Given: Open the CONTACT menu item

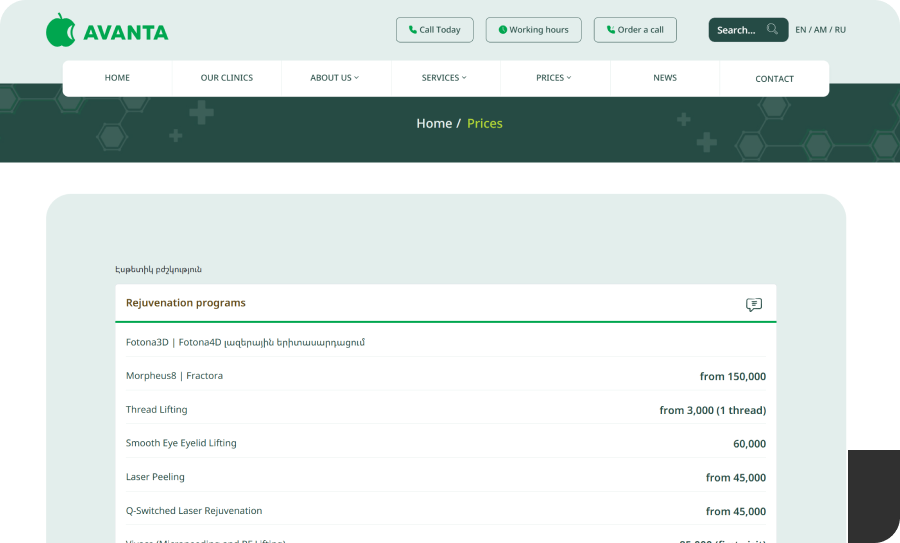Looking at the screenshot, I should [x=774, y=79].
